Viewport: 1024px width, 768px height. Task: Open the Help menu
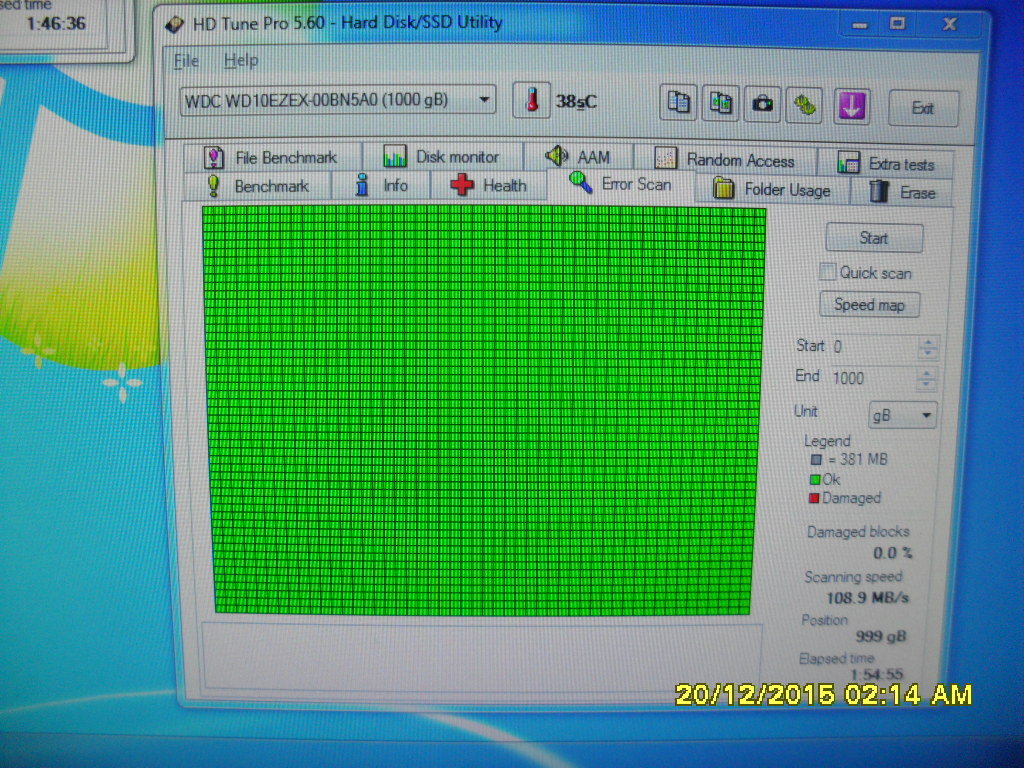point(241,61)
